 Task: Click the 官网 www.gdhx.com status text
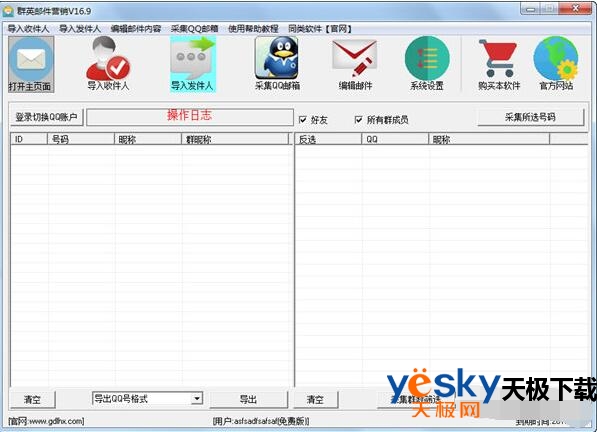(46, 421)
